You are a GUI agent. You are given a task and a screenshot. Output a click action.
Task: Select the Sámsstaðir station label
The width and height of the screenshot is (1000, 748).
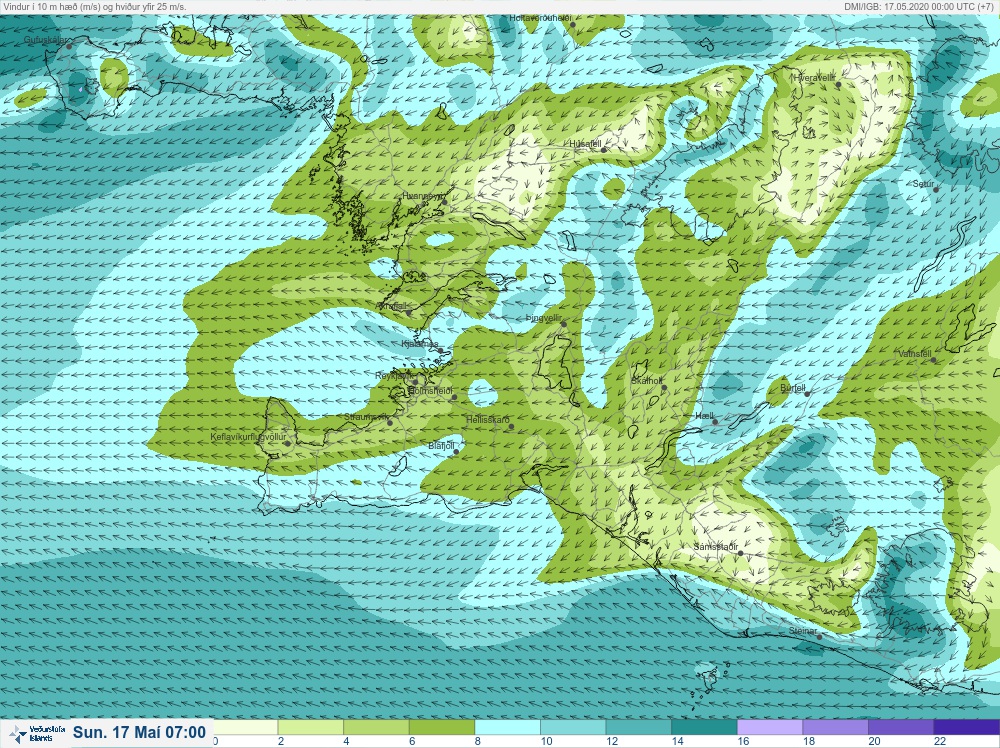pyautogui.click(x=716, y=547)
